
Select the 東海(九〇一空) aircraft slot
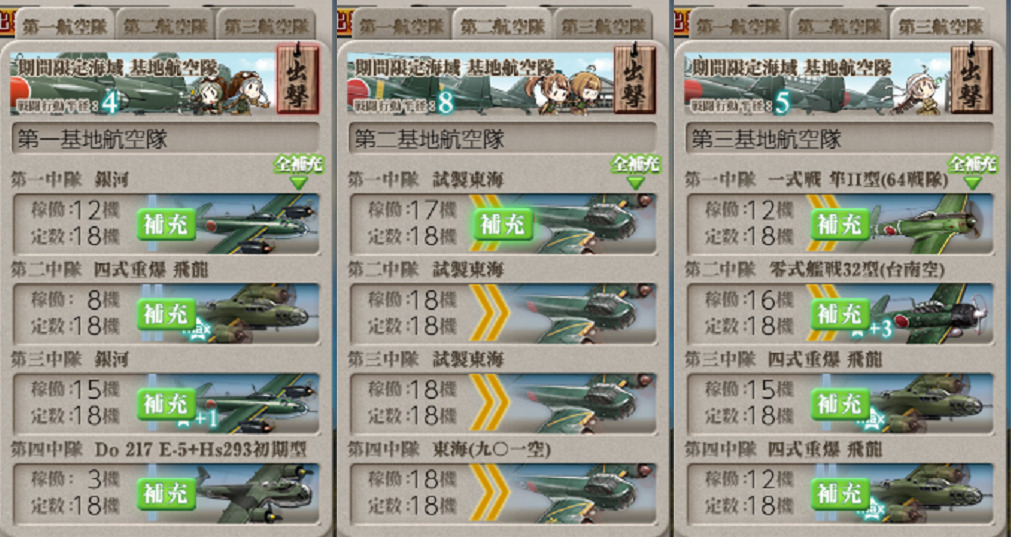pos(503,493)
